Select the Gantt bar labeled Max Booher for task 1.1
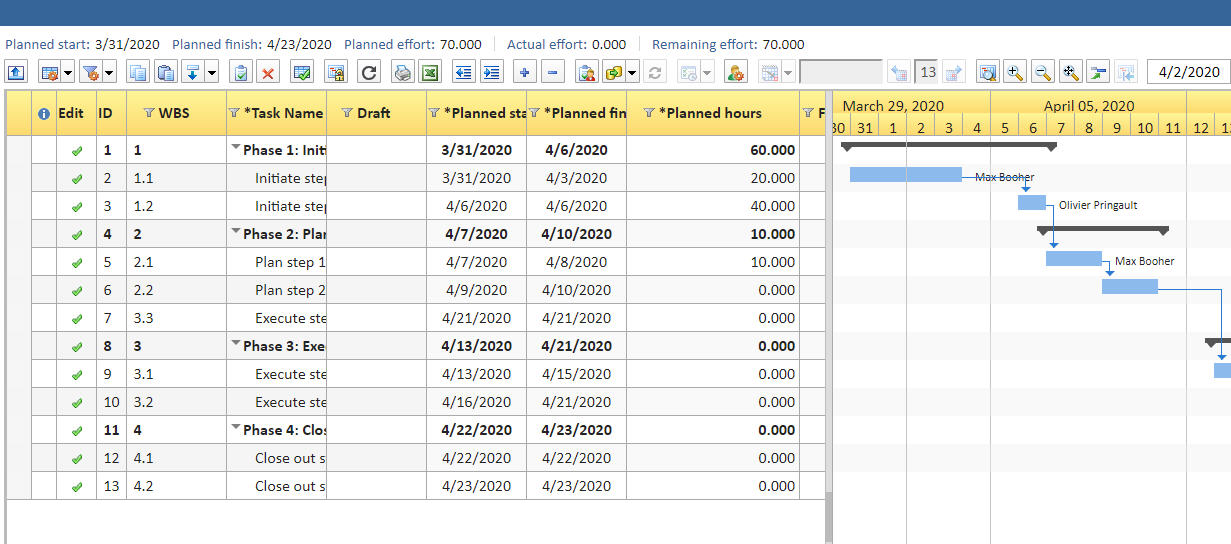The image size is (1231, 544). click(x=906, y=175)
